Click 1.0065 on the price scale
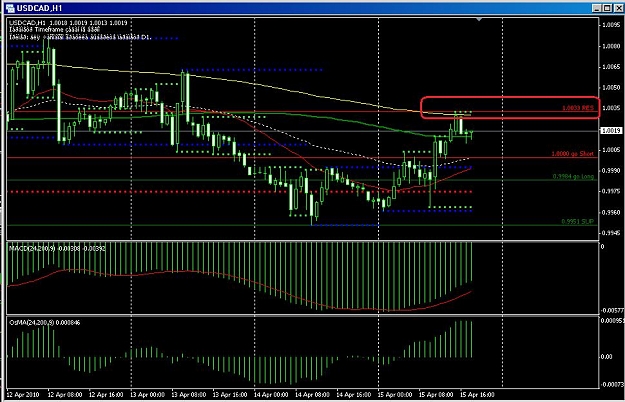The width and height of the screenshot is (625, 402). (611, 67)
